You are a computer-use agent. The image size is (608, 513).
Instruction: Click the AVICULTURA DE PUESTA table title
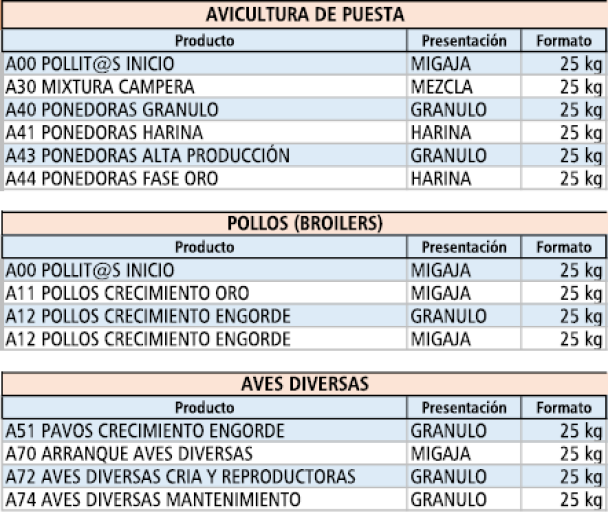pyautogui.click(x=304, y=15)
